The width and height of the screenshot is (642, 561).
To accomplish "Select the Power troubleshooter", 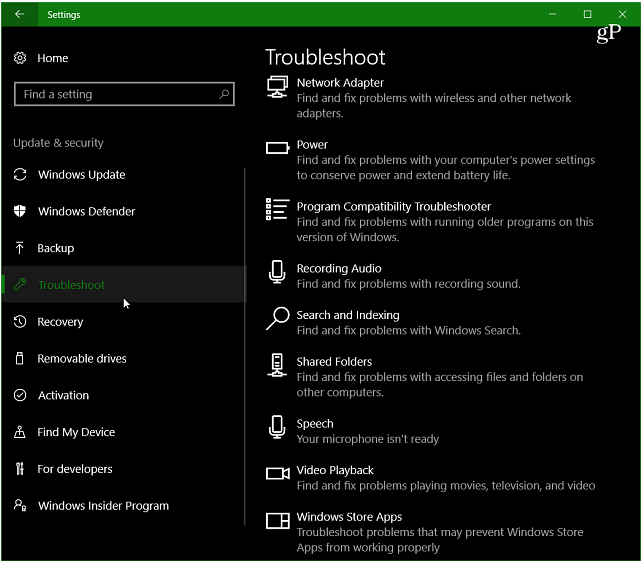I will 431,160.
